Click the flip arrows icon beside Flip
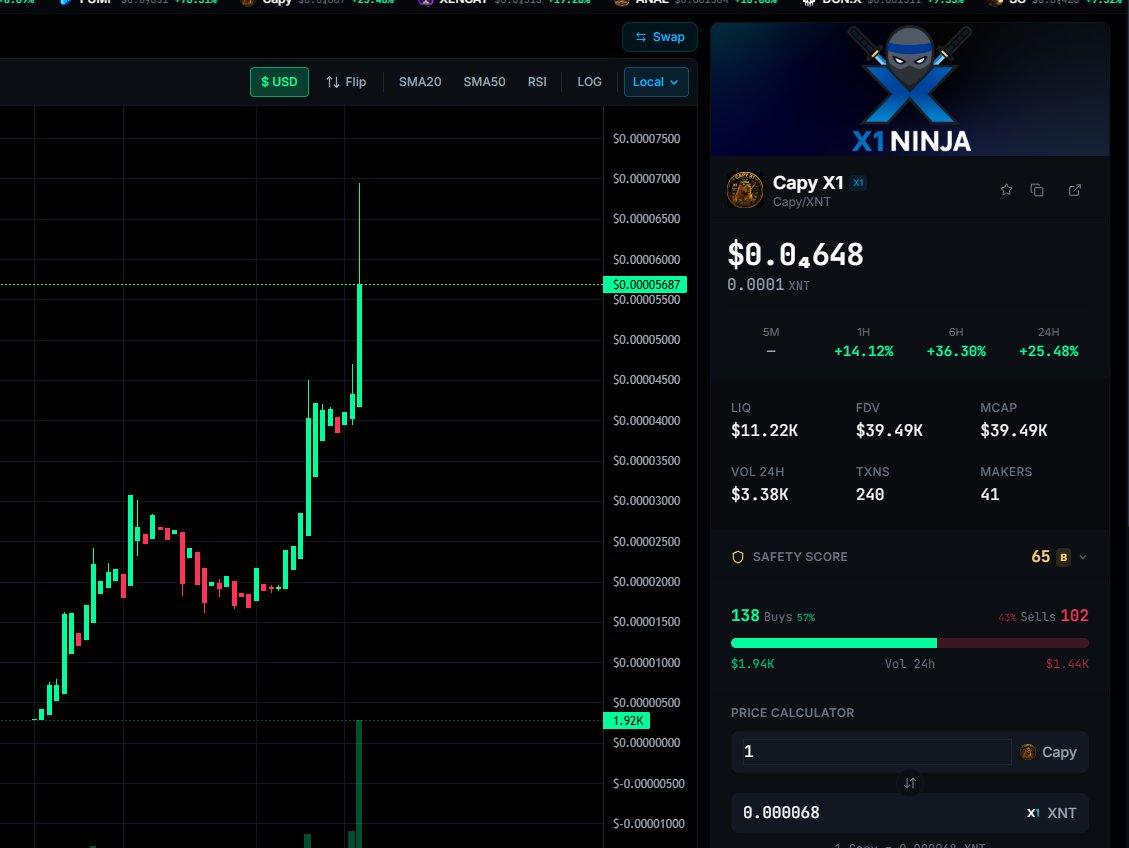This screenshot has width=1129, height=848. (x=332, y=82)
